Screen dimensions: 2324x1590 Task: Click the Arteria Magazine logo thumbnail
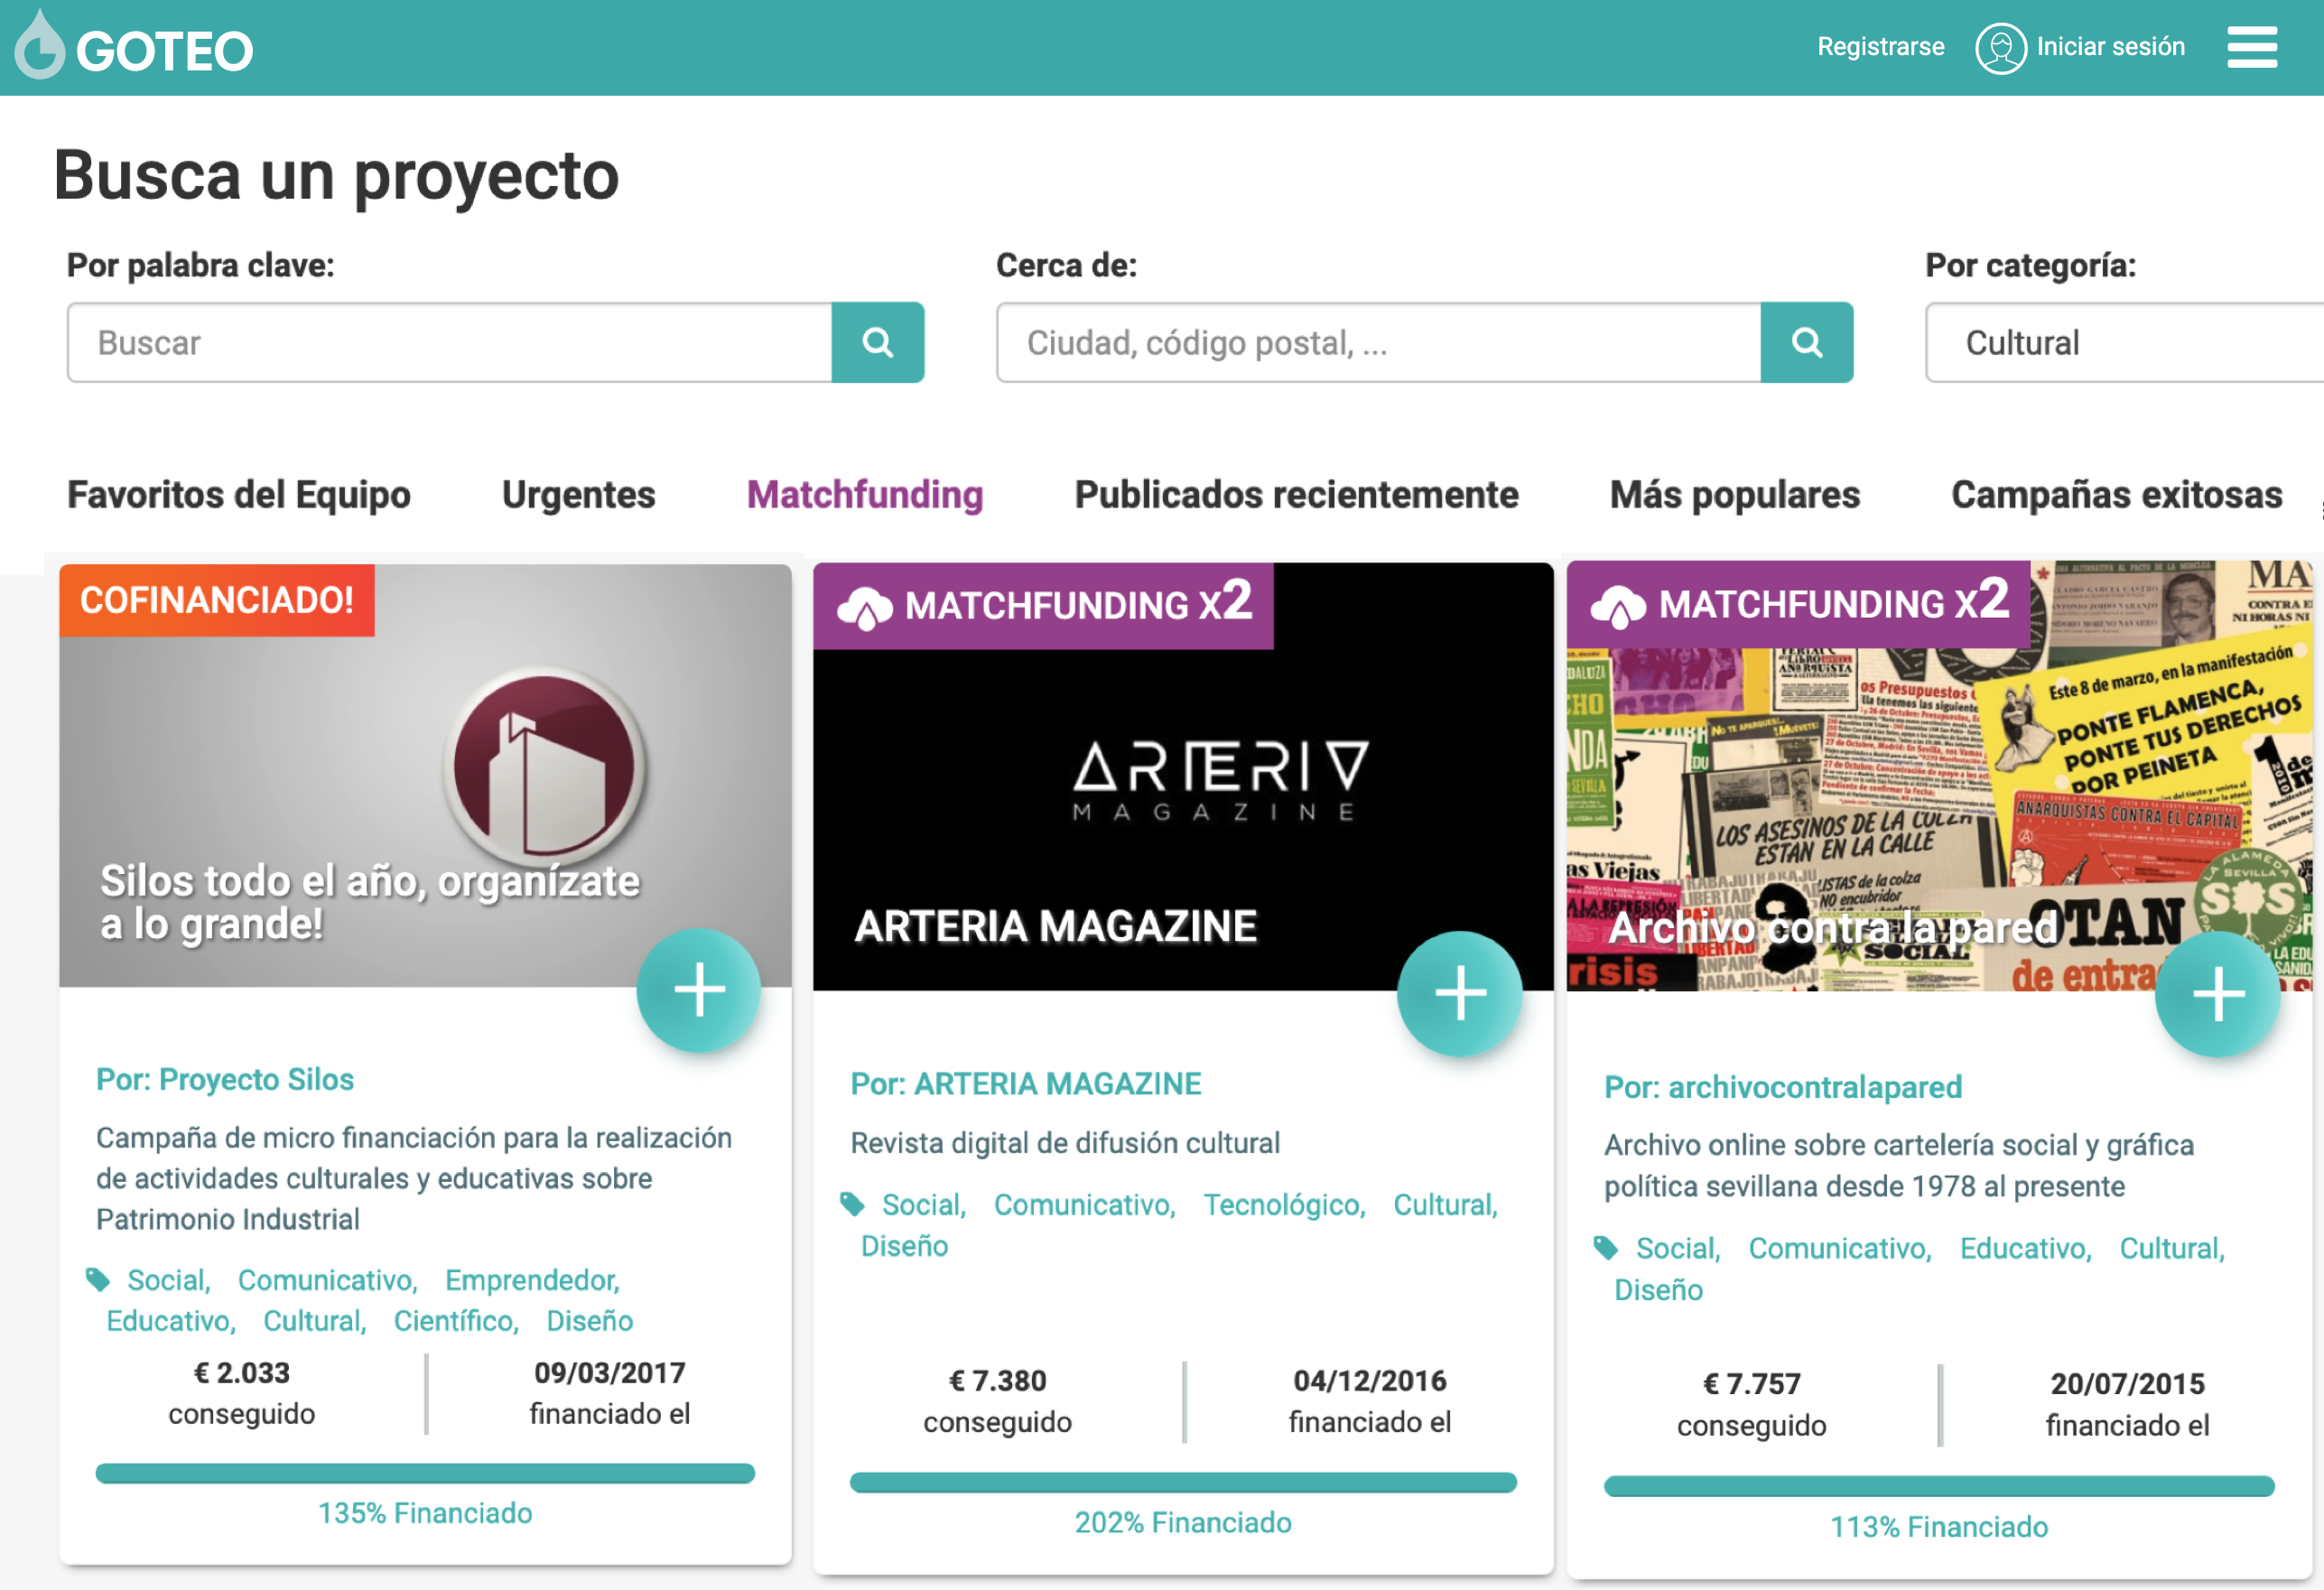pyautogui.click(x=1220, y=779)
